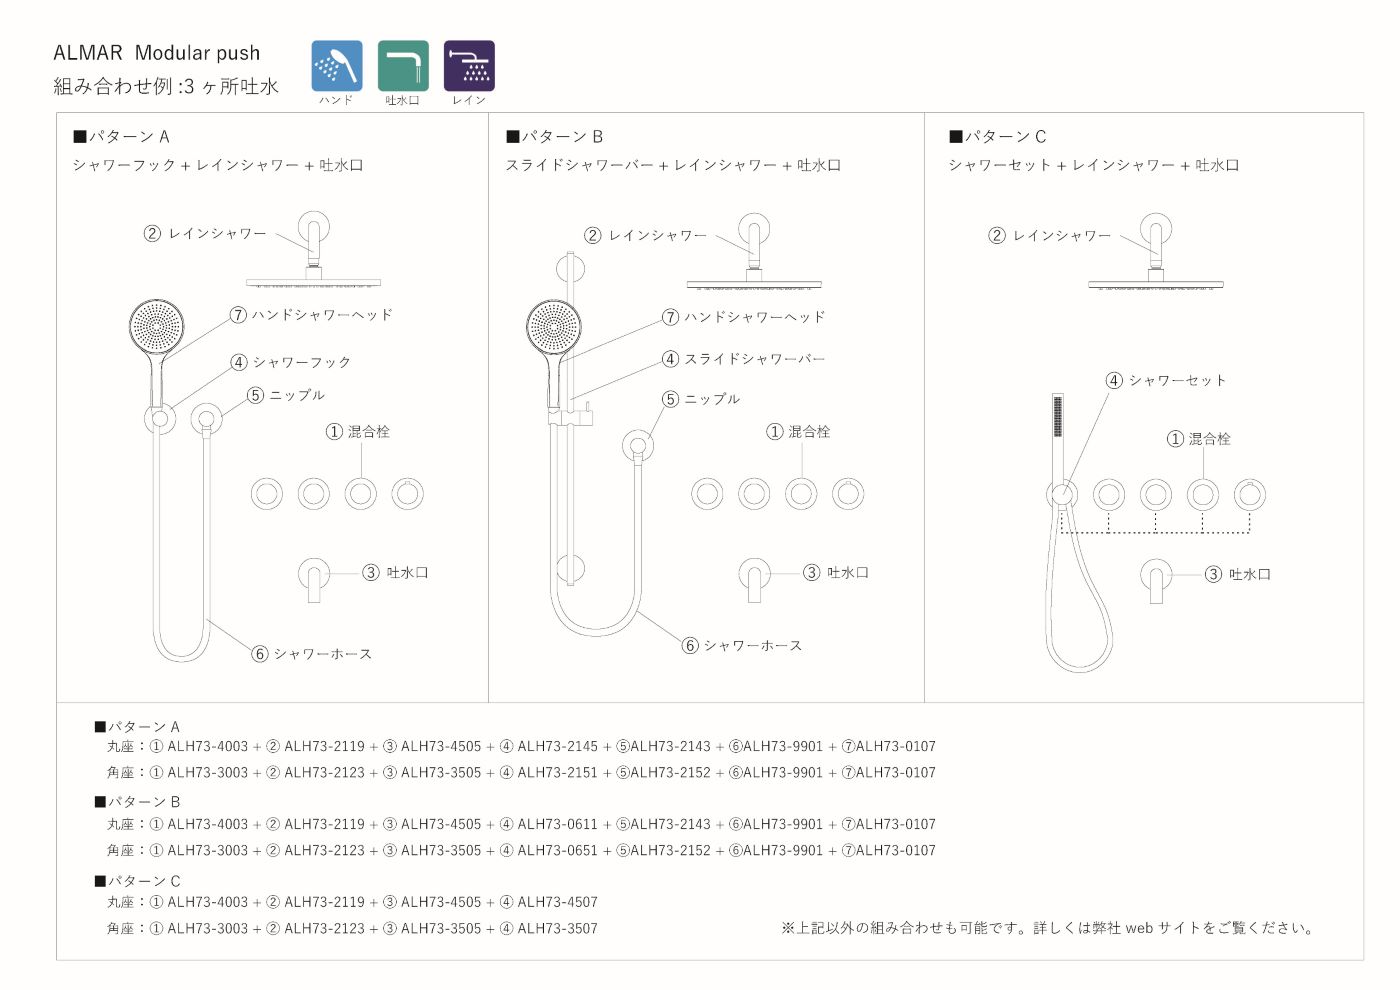Click Pattern B label ⑤ ニップル
The width and height of the screenshot is (1400, 990).
702,399
